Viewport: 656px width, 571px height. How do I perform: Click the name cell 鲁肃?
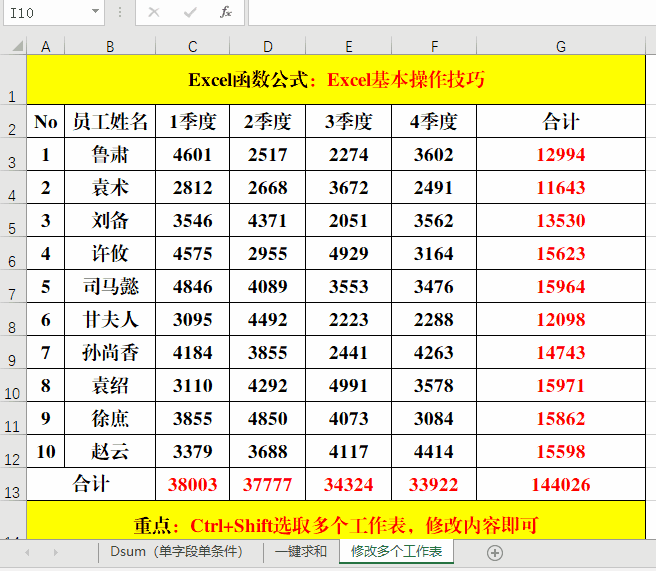[x=110, y=154]
